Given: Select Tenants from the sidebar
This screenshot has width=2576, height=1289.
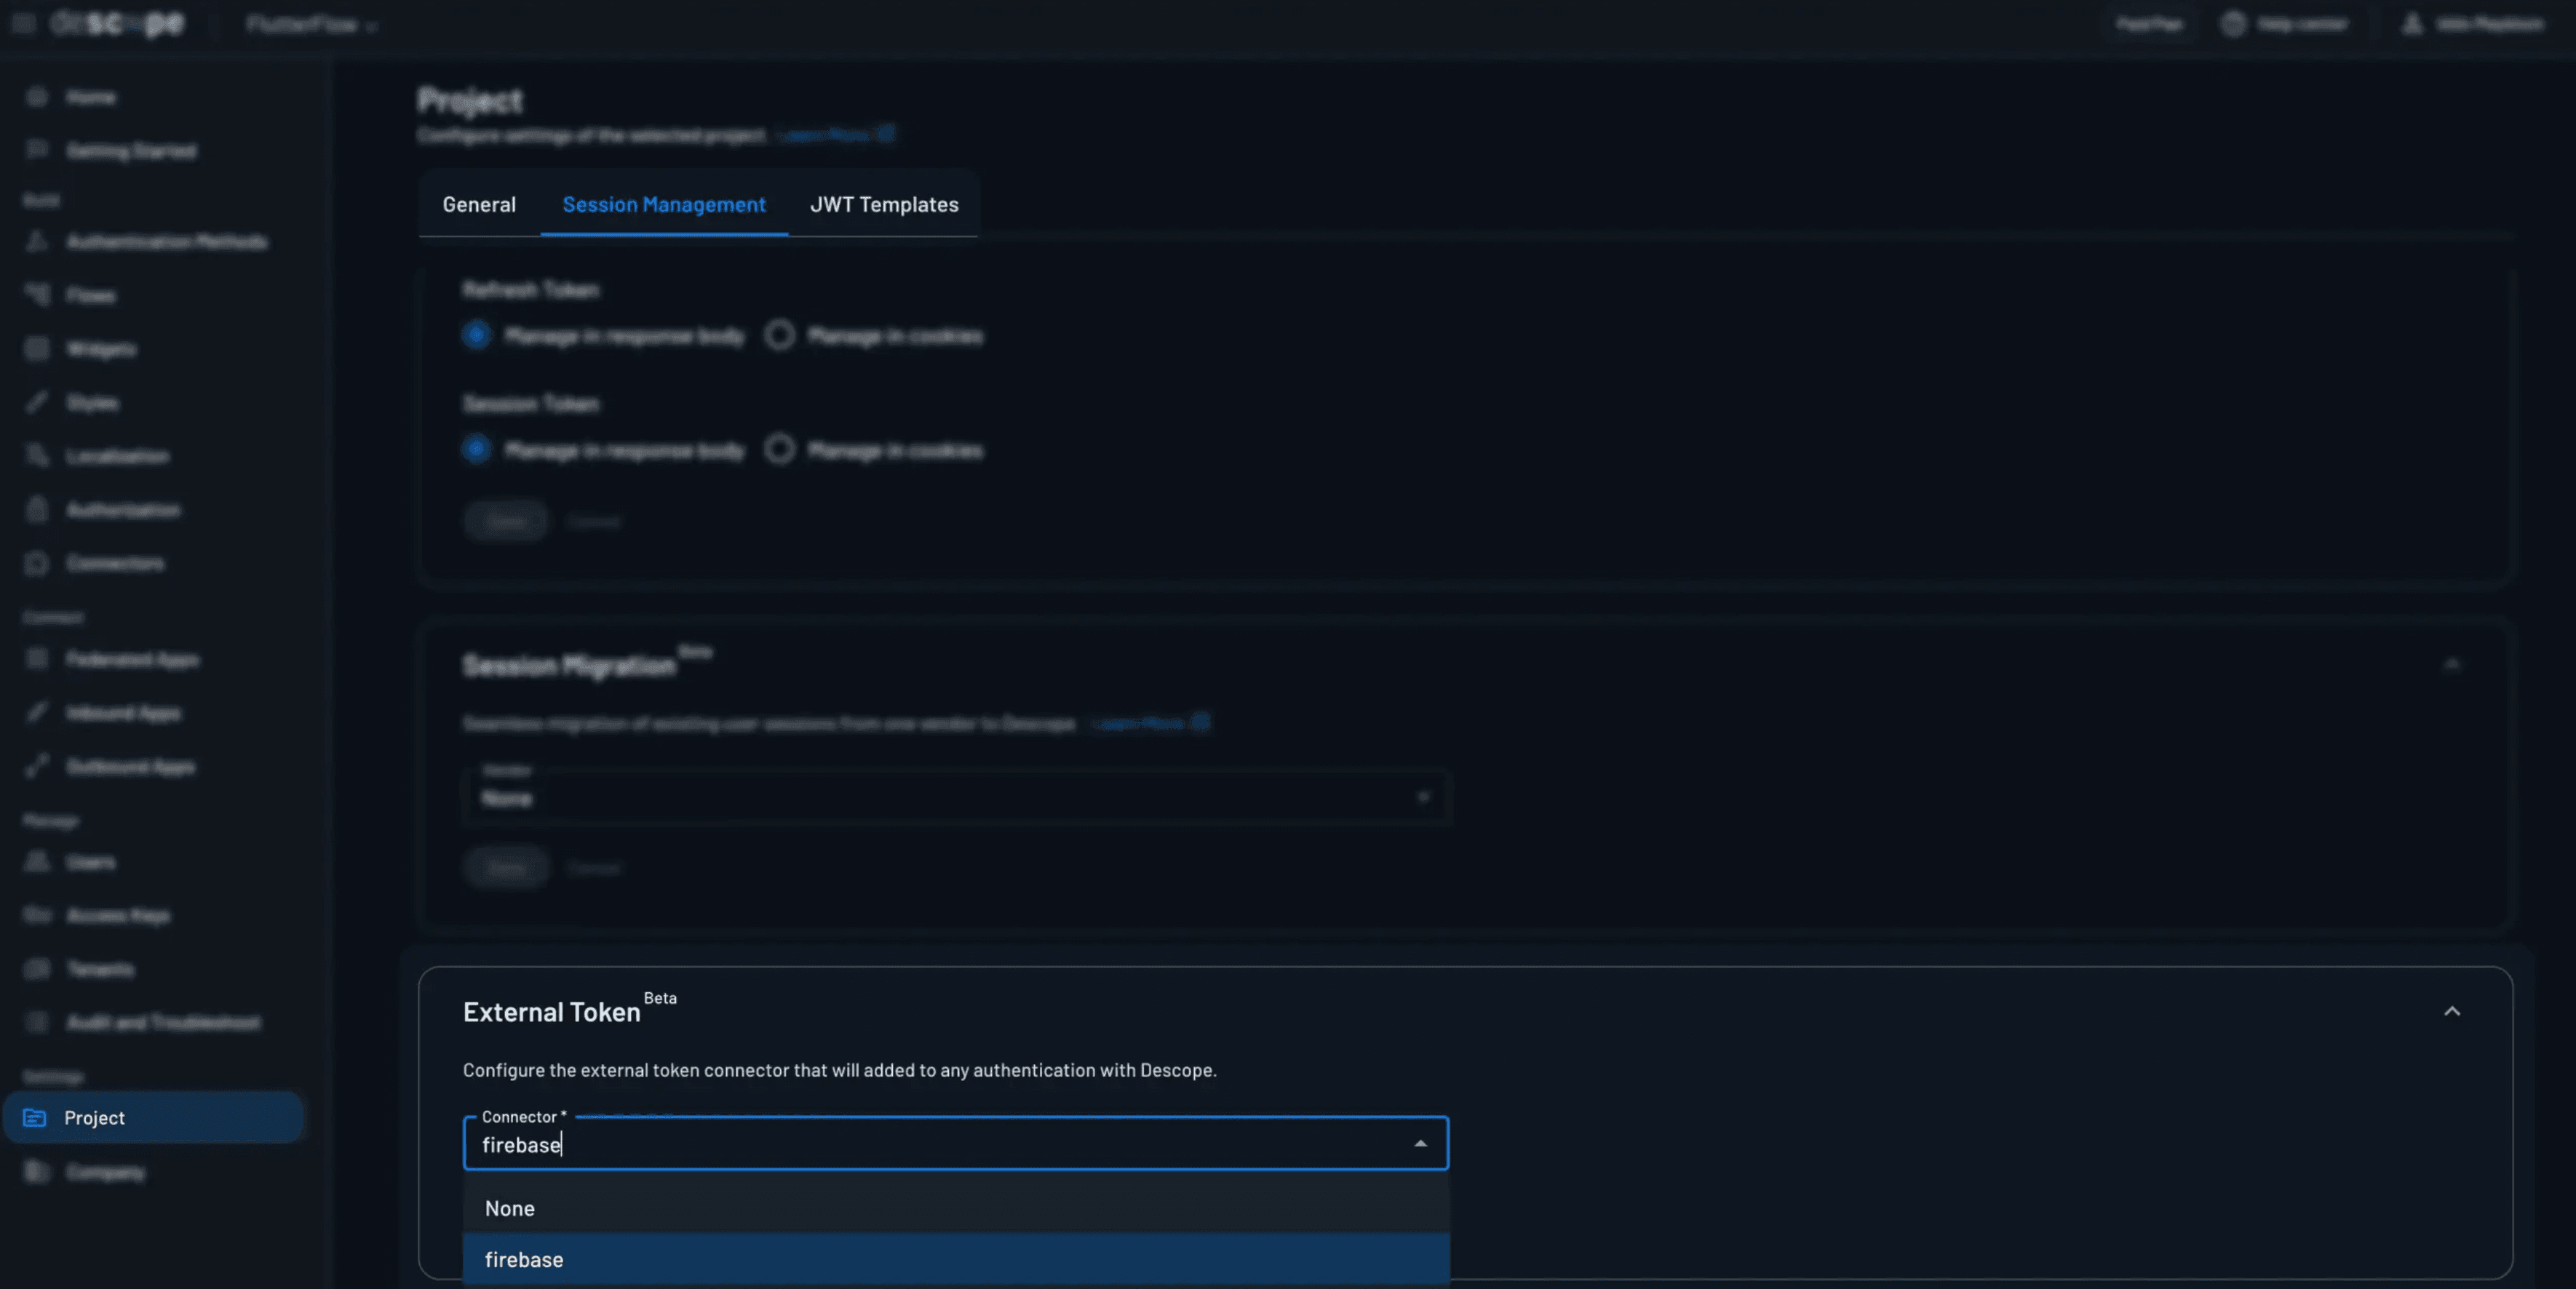Looking at the screenshot, I should pyautogui.click(x=99, y=968).
